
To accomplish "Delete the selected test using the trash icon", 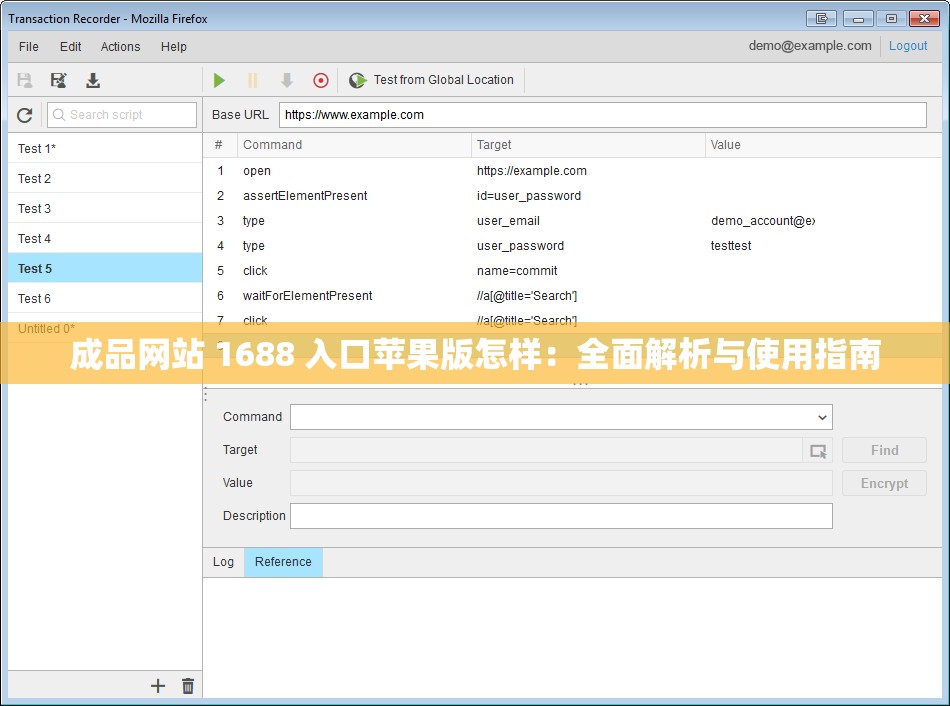I will pos(187,686).
